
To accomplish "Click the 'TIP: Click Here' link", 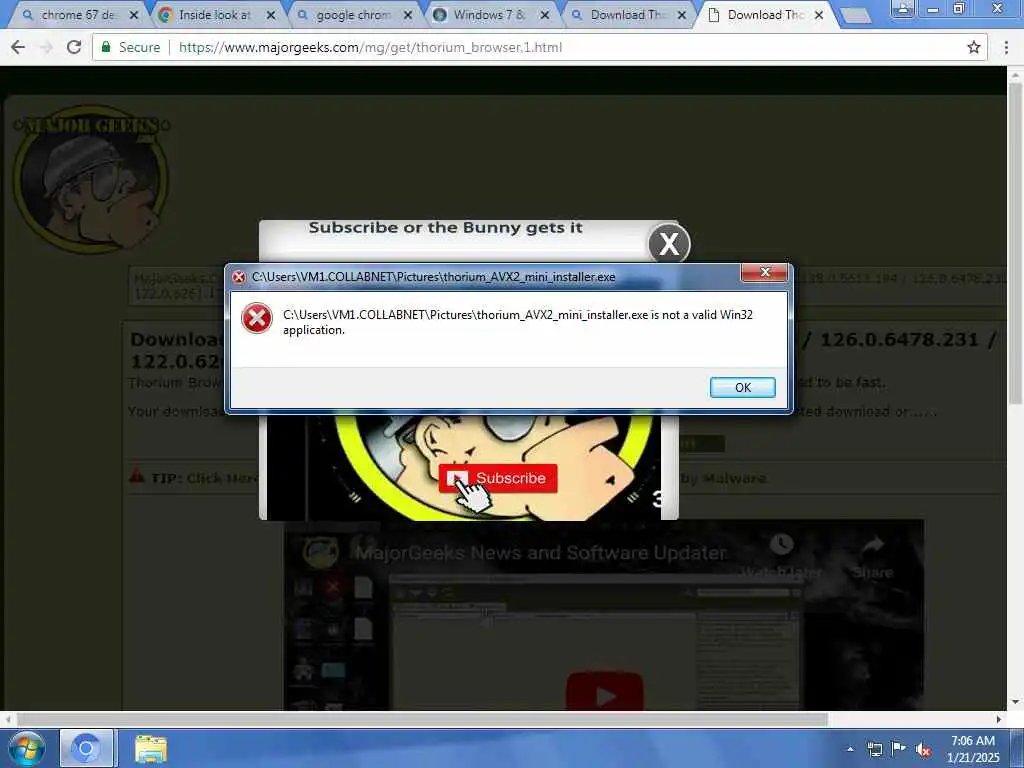I will [x=205, y=478].
